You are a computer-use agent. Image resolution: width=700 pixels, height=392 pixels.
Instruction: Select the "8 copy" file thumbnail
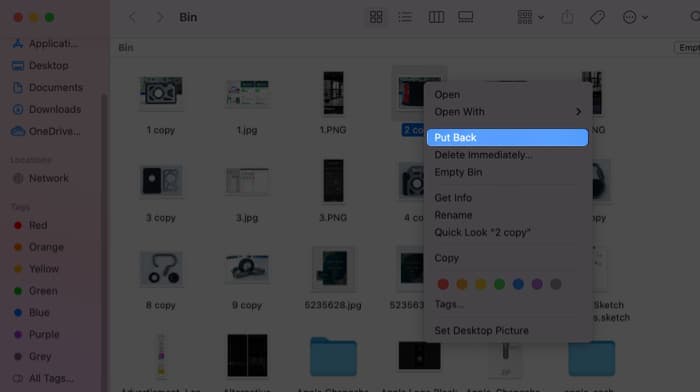point(161,269)
